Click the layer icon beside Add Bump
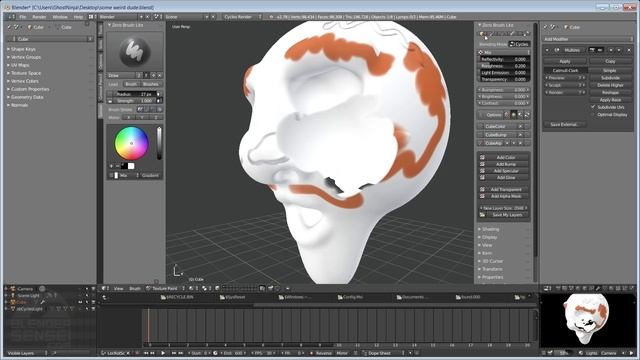This screenshot has width=640, height=360. coord(482,164)
